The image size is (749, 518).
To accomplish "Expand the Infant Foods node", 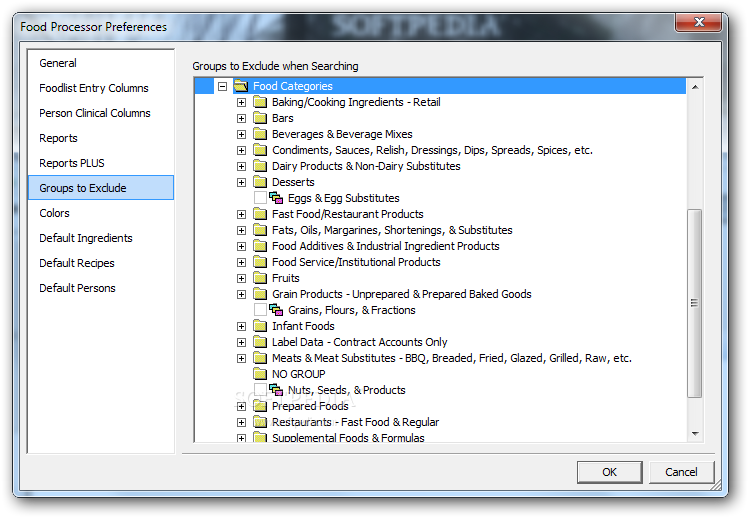I will [x=241, y=326].
